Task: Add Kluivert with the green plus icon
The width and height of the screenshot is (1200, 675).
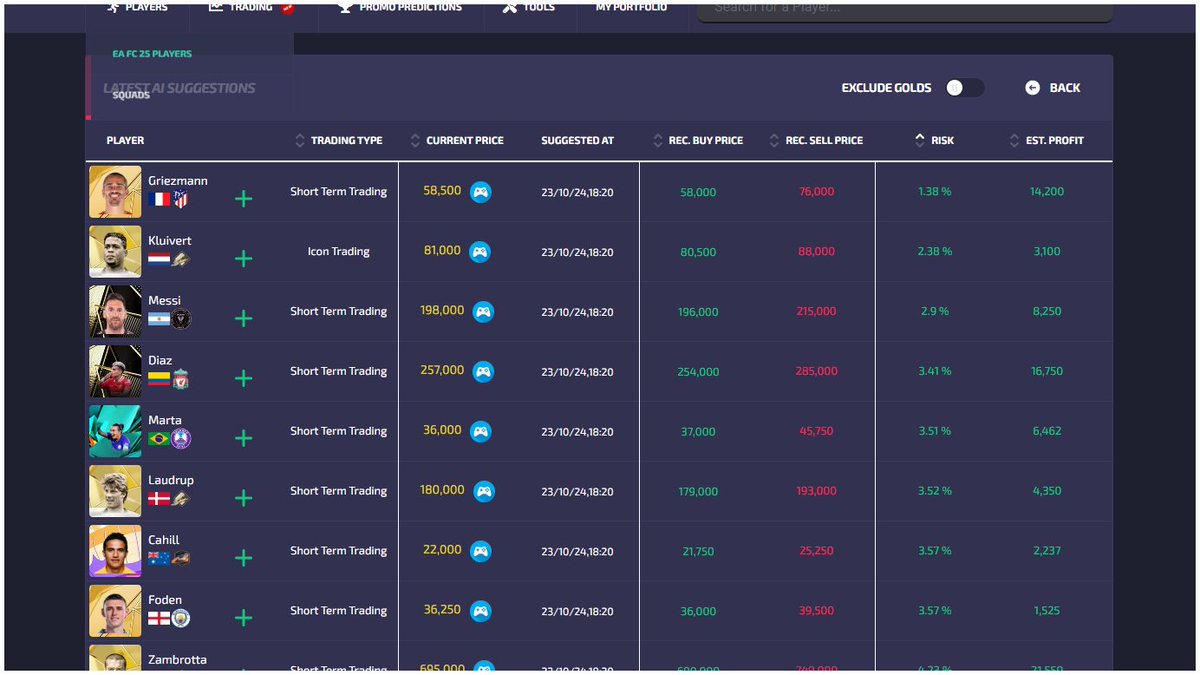Action: coord(243,259)
